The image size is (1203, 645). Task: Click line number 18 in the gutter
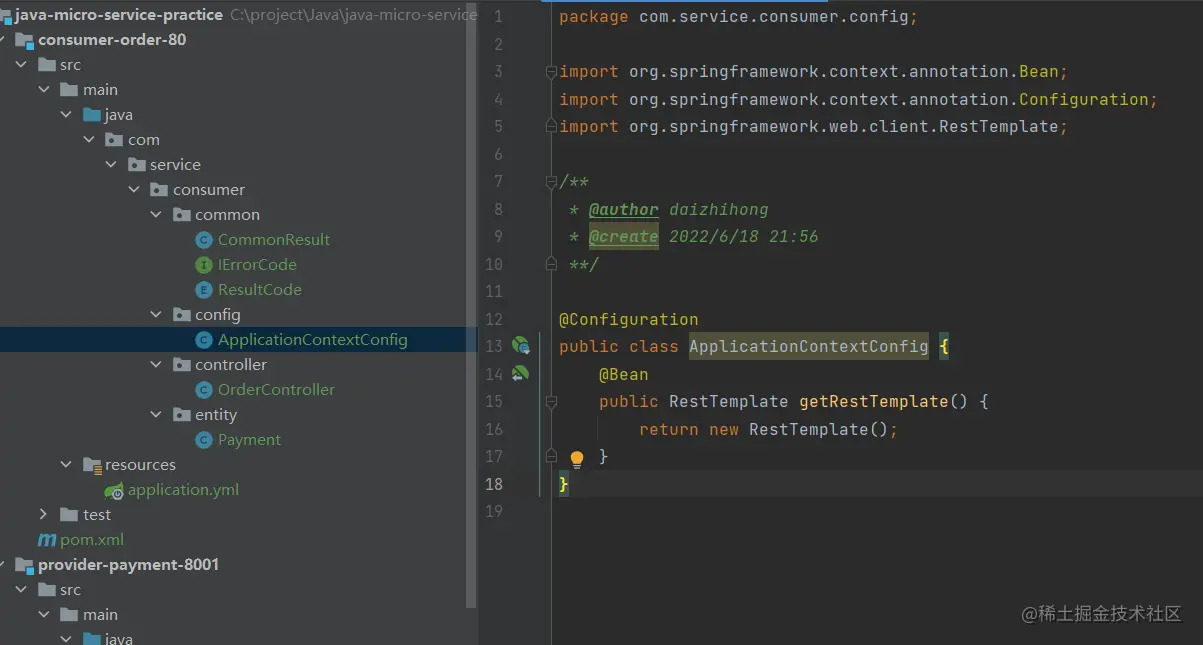pos(493,484)
